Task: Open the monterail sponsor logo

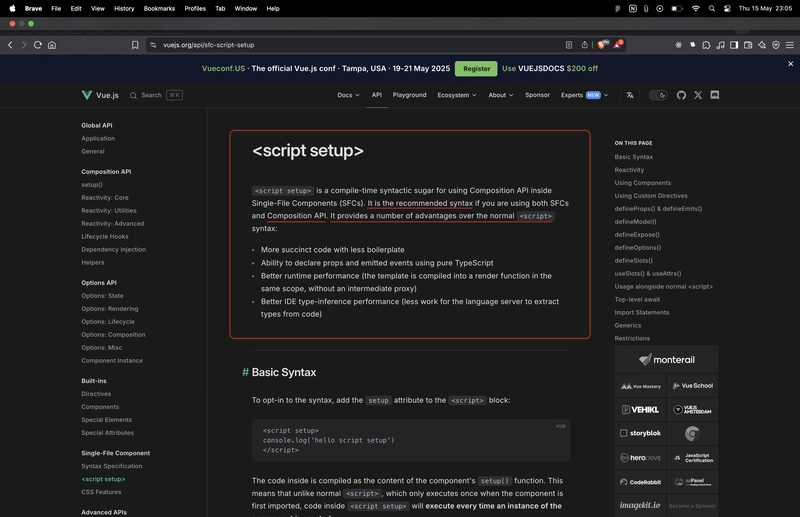Action: [x=666, y=360]
